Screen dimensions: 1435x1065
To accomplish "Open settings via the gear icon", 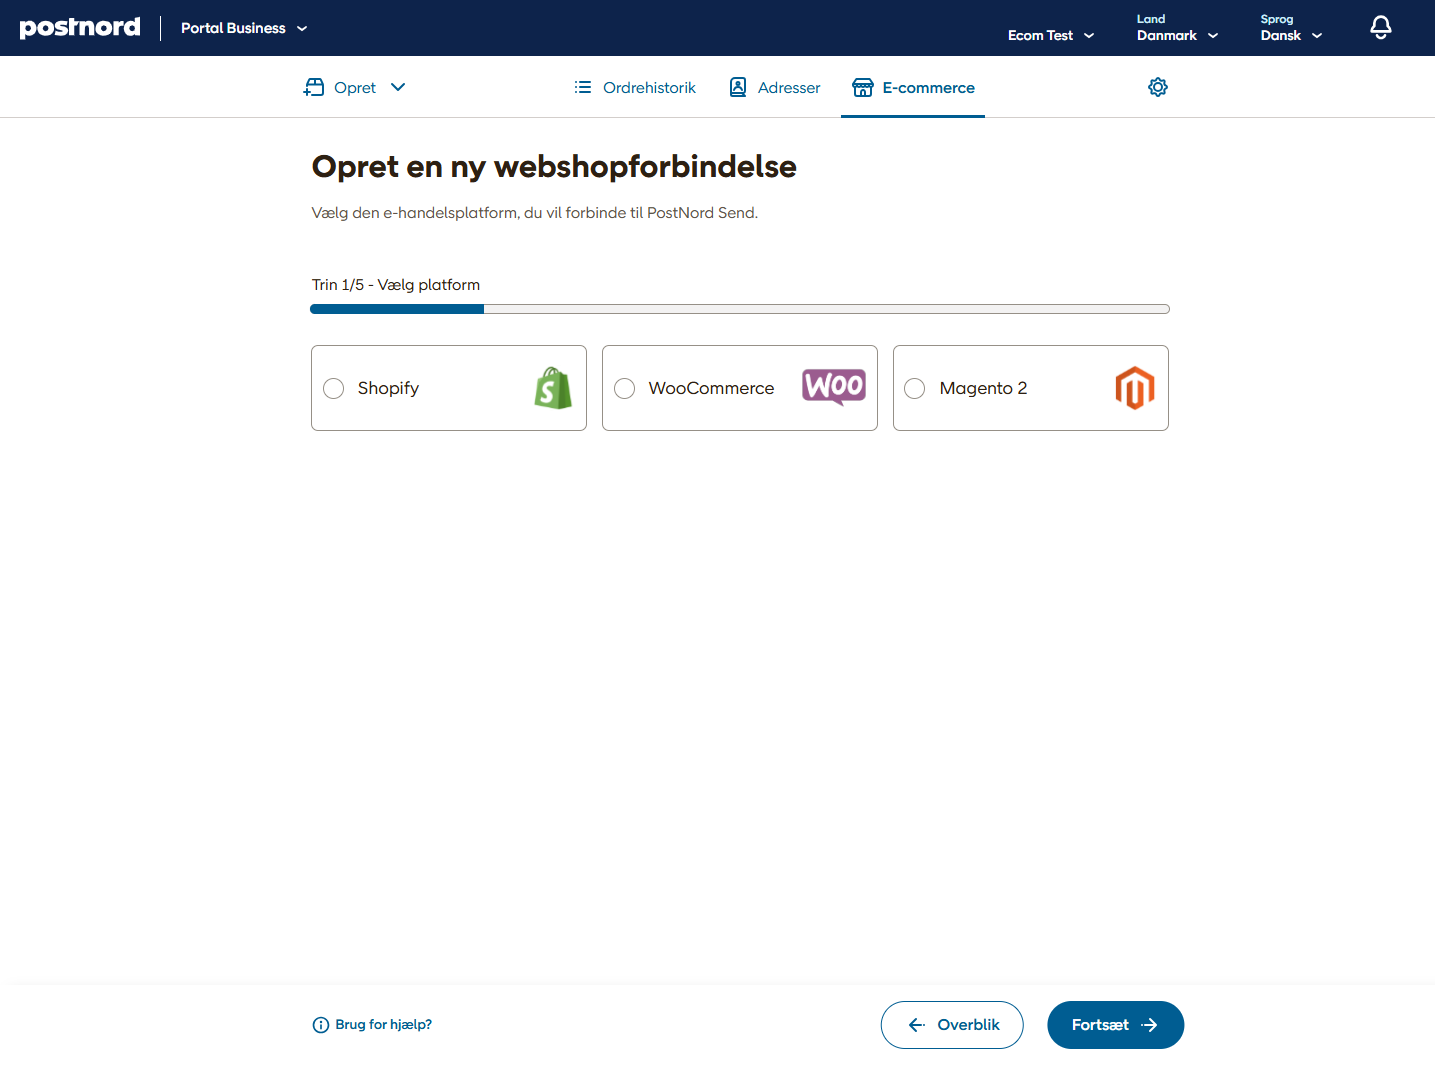I will pos(1158,87).
